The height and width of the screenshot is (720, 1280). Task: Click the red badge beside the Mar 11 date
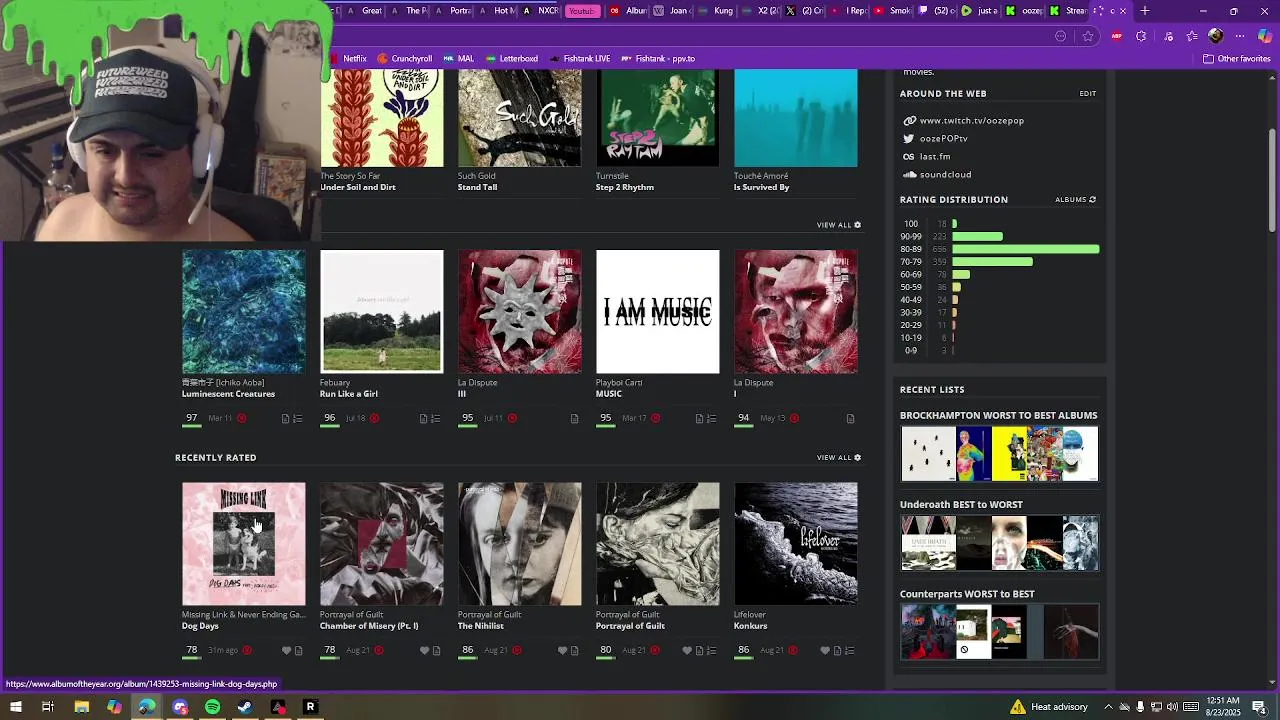[x=241, y=418]
